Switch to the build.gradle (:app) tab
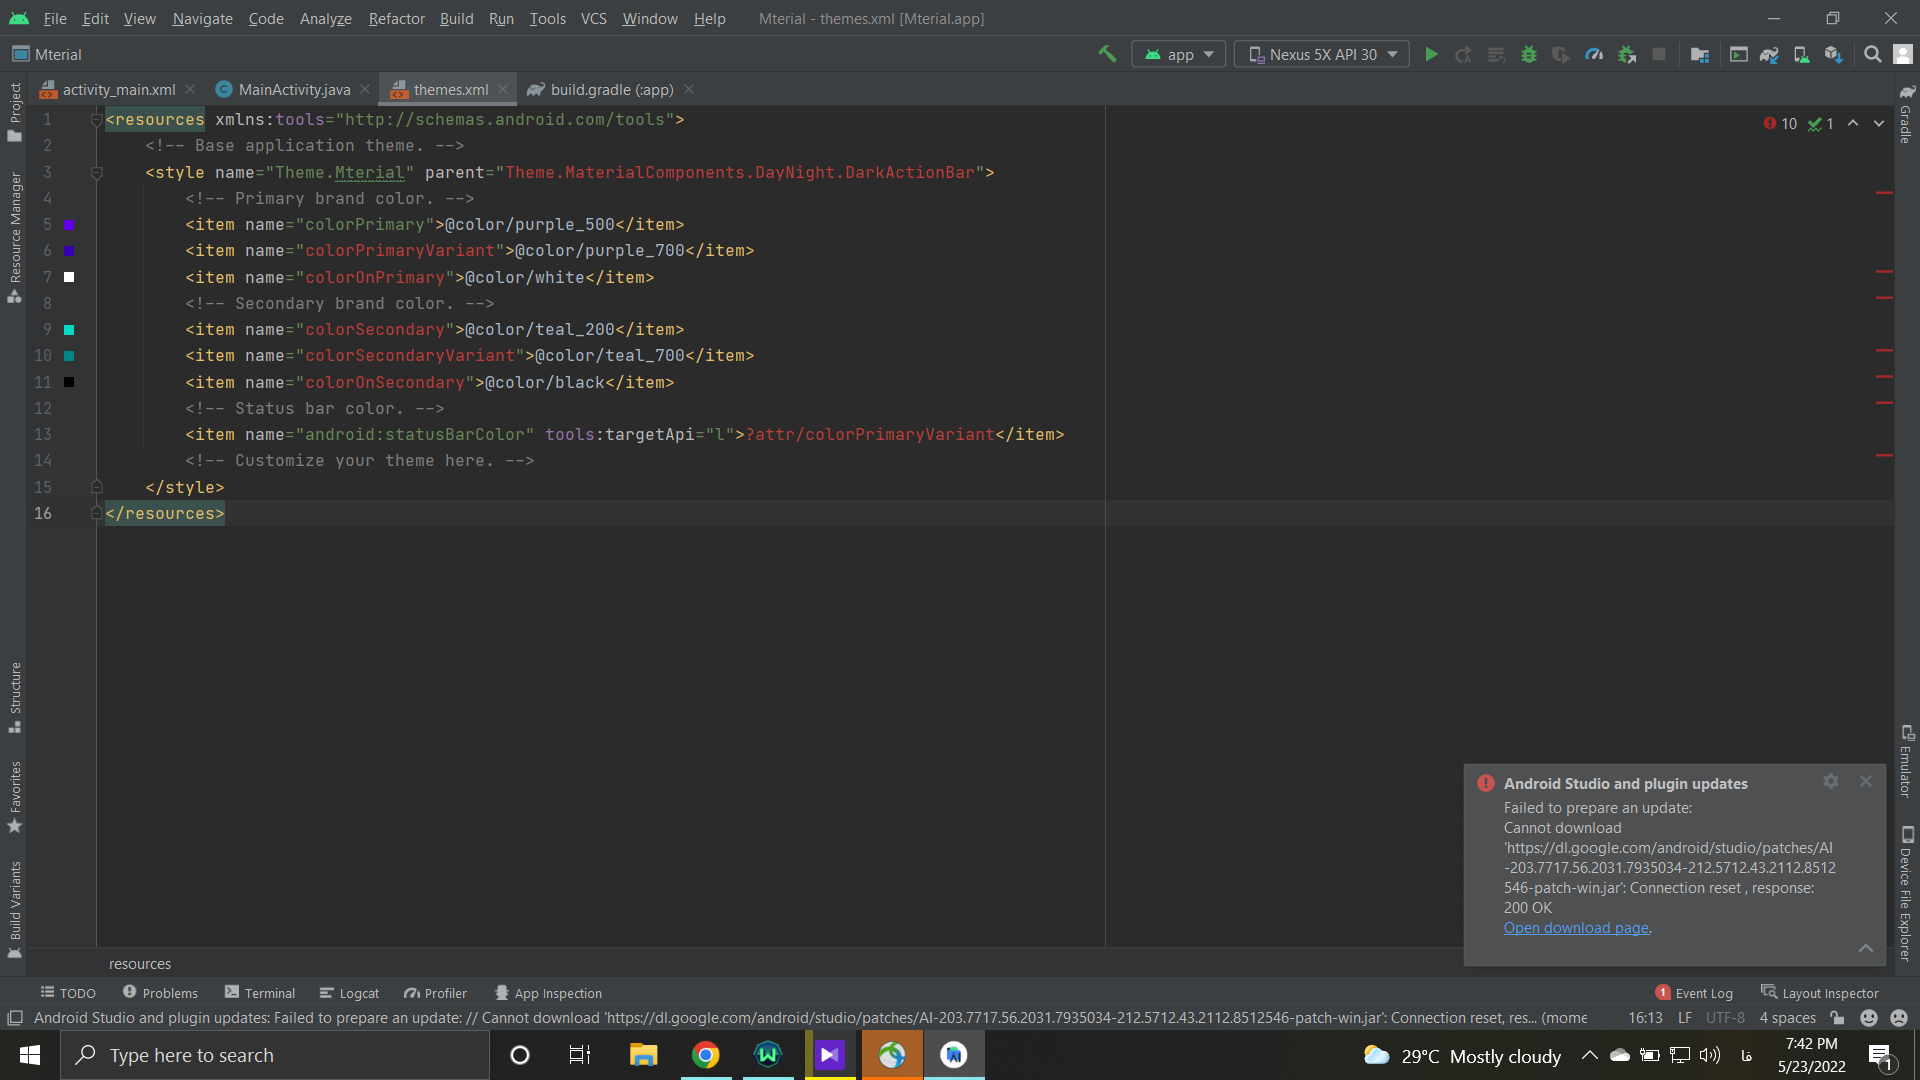1920x1080 pixels. click(611, 89)
